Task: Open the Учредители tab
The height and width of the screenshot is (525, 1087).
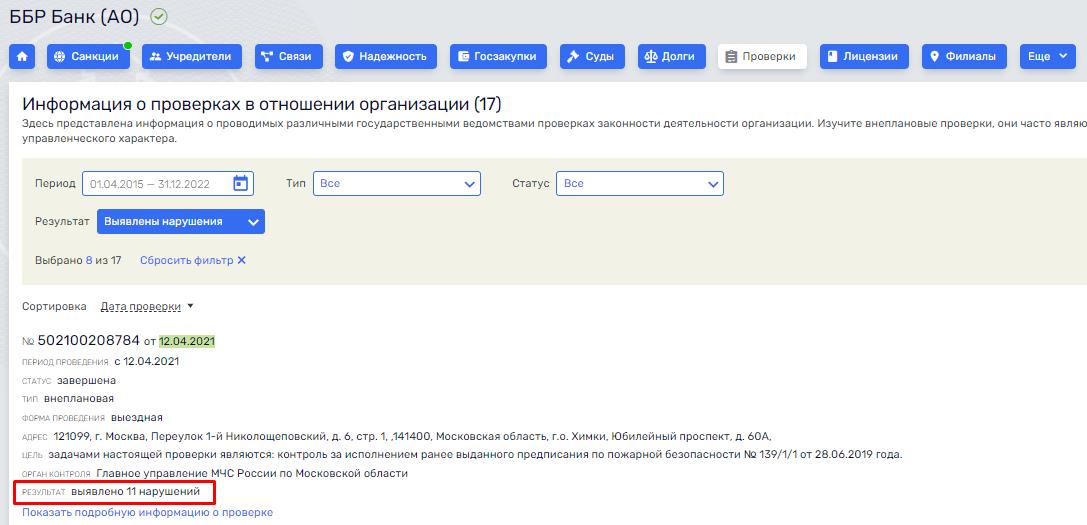Action: [x=192, y=57]
